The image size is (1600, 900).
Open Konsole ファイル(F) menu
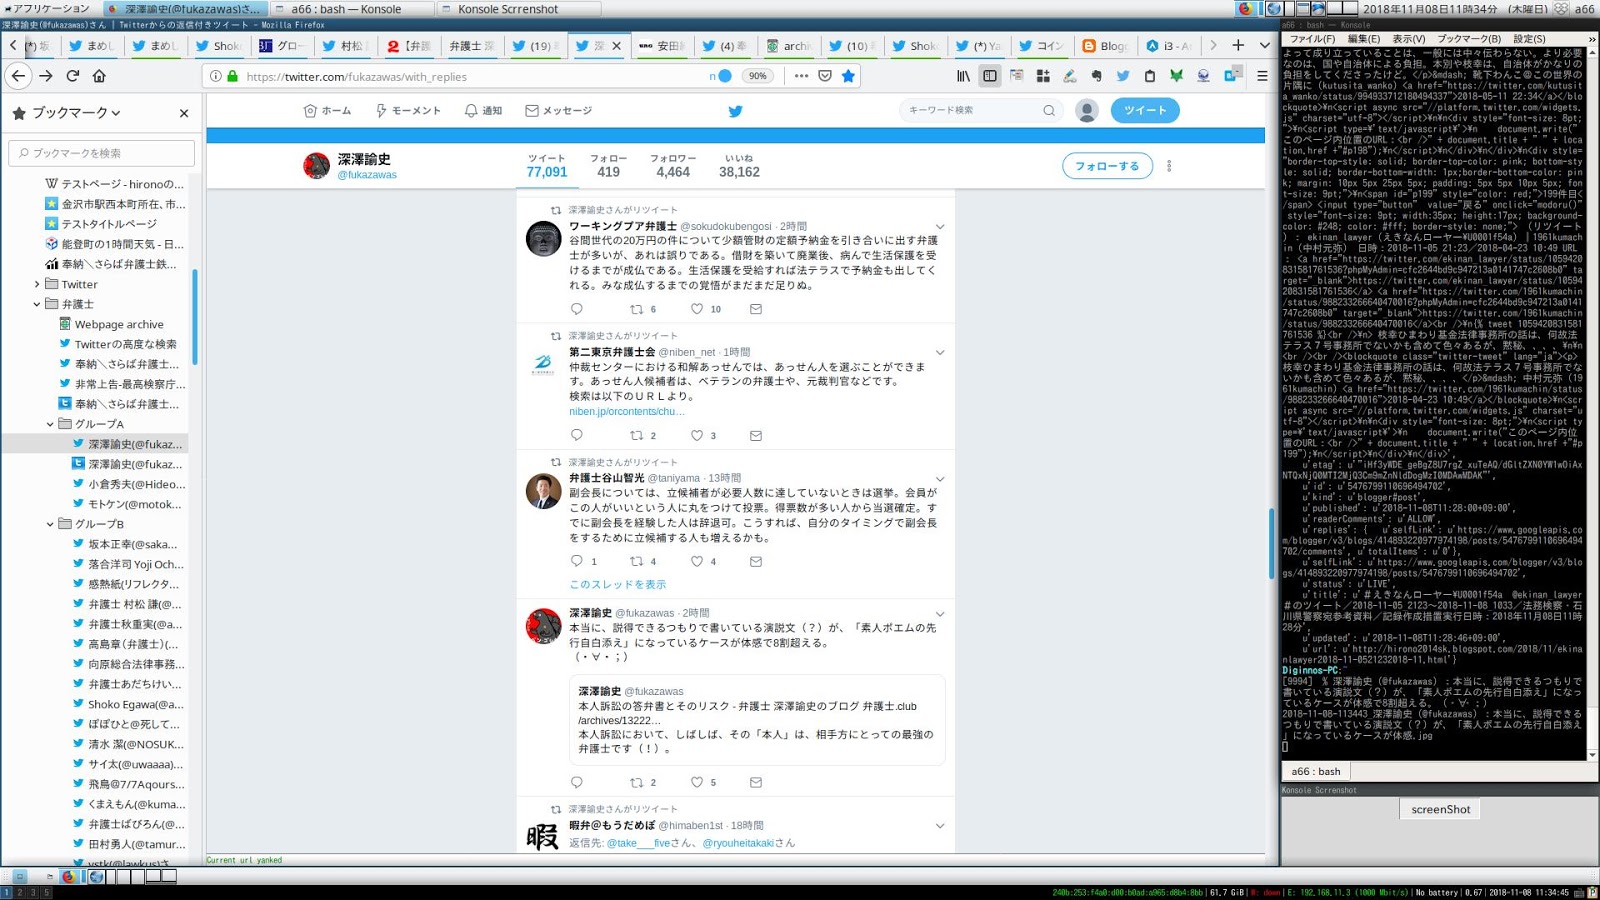1312,39
